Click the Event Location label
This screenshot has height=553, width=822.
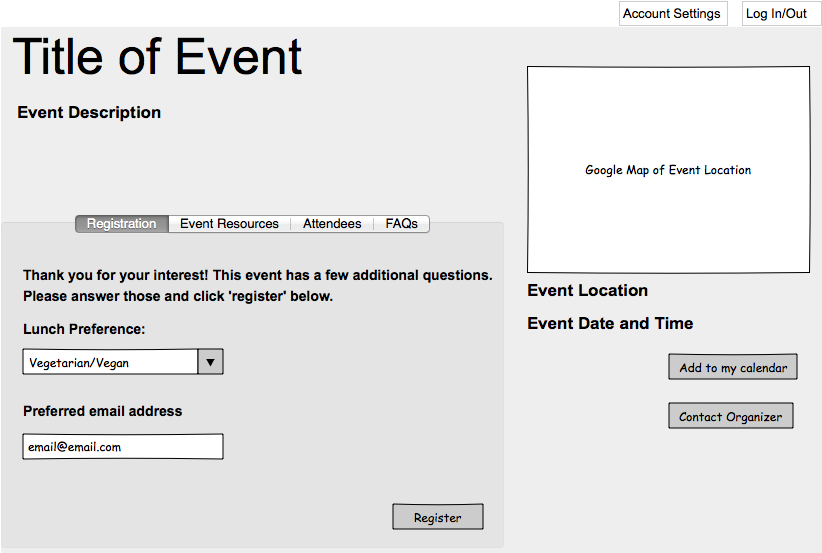(x=587, y=290)
